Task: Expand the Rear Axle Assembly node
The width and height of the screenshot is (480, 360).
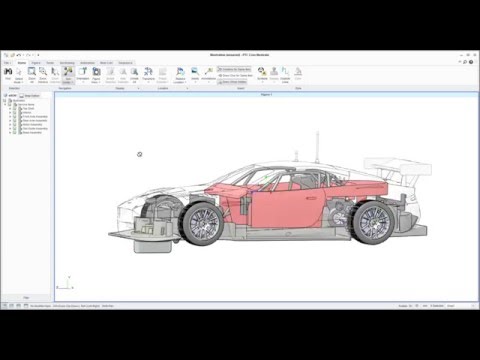Action: 10,120
